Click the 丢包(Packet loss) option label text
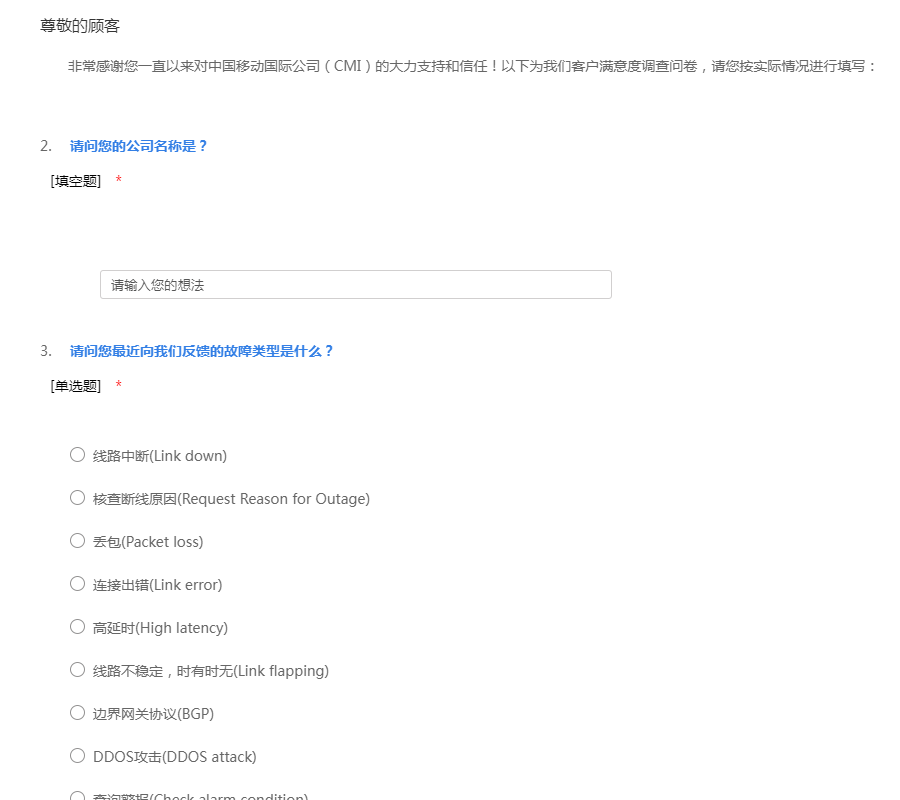This screenshot has height=800, width=900. (x=148, y=542)
